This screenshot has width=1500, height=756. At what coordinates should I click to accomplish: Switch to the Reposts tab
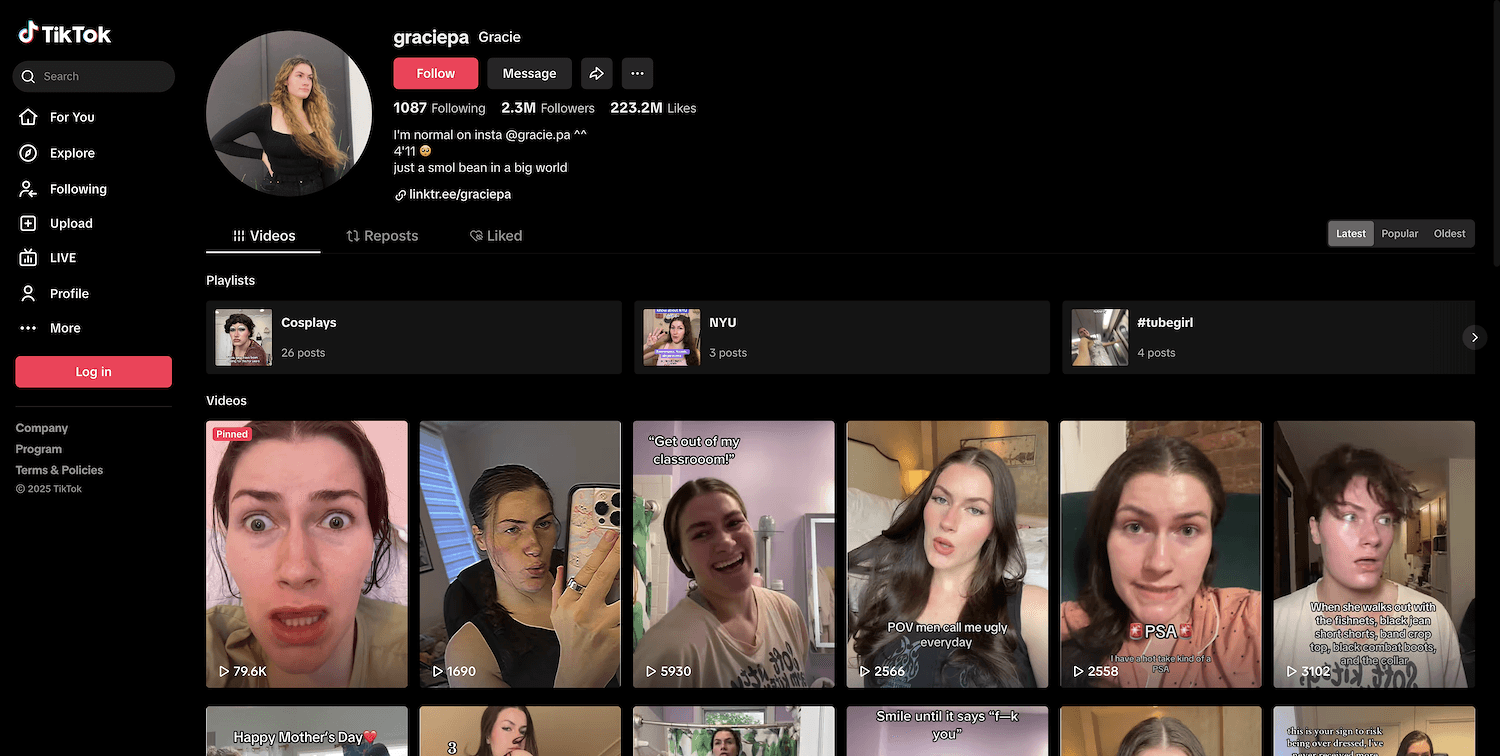click(x=382, y=236)
